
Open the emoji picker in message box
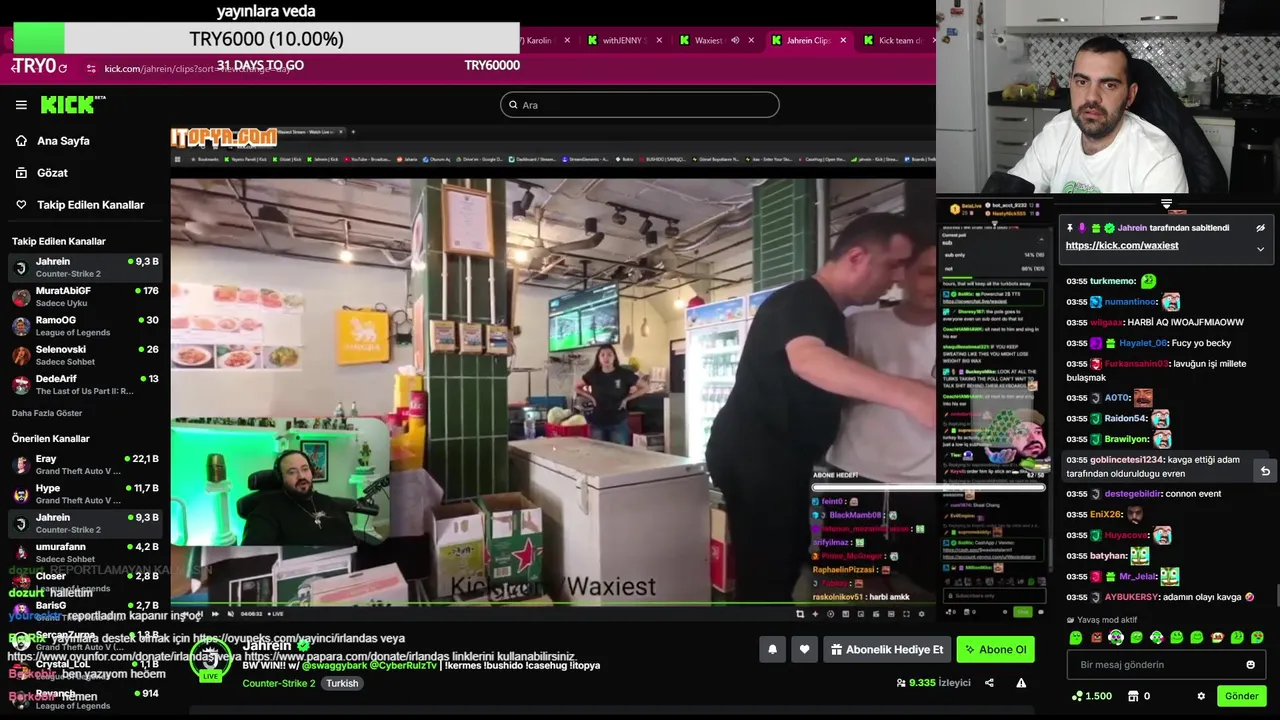pos(1250,664)
